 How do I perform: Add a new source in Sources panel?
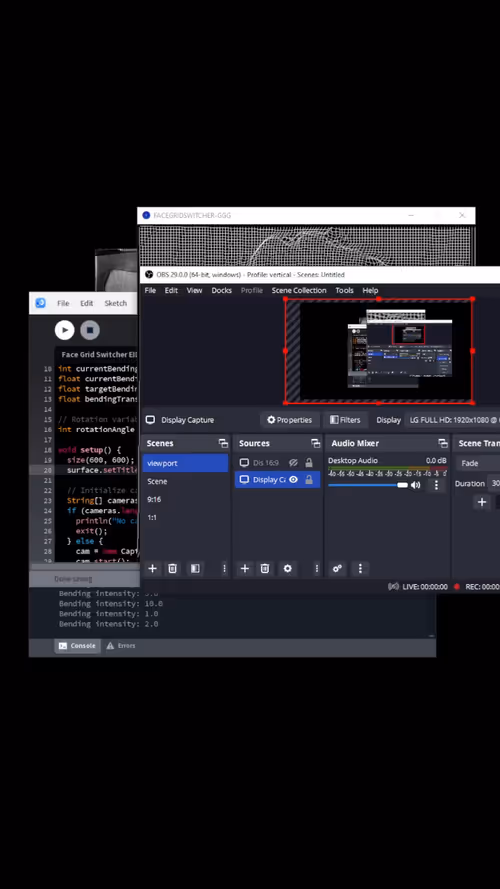click(244, 568)
